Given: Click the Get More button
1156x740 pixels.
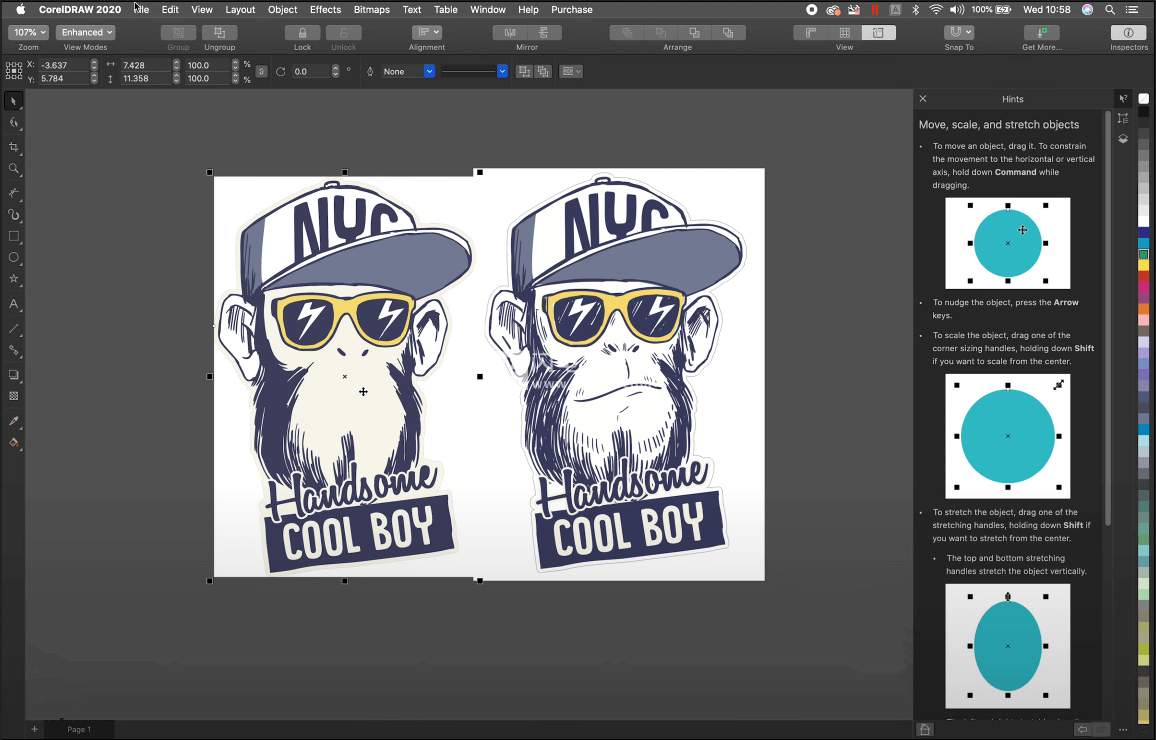Looking at the screenshot, I should click(1041, 33).
